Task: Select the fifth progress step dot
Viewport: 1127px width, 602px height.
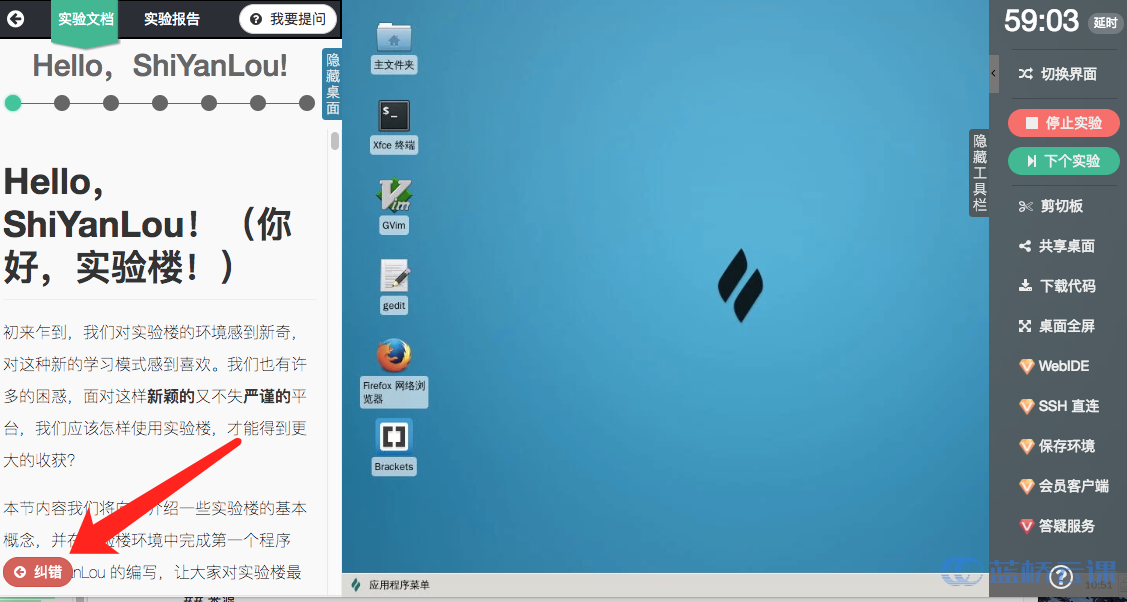Action: [209, 103]
